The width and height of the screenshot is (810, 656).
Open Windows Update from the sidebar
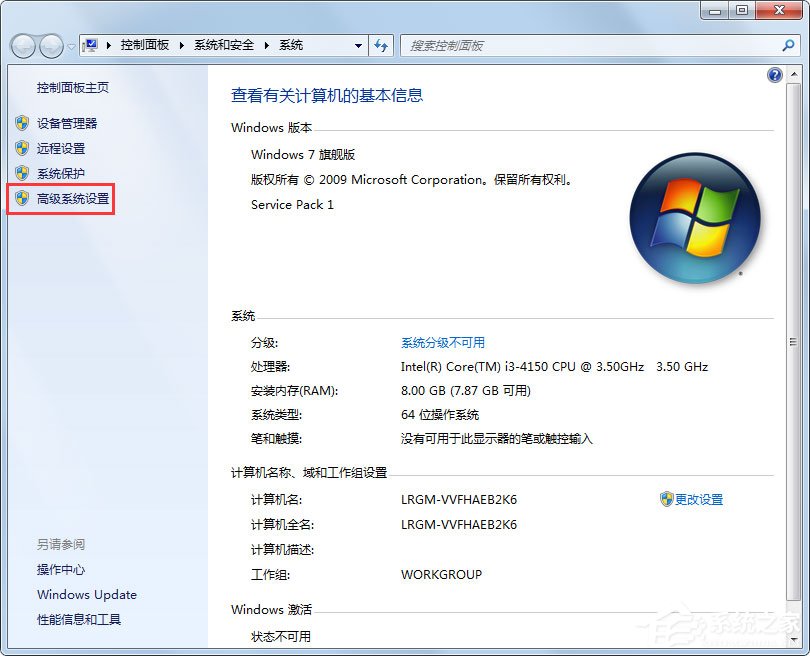[x=86, y=595]
